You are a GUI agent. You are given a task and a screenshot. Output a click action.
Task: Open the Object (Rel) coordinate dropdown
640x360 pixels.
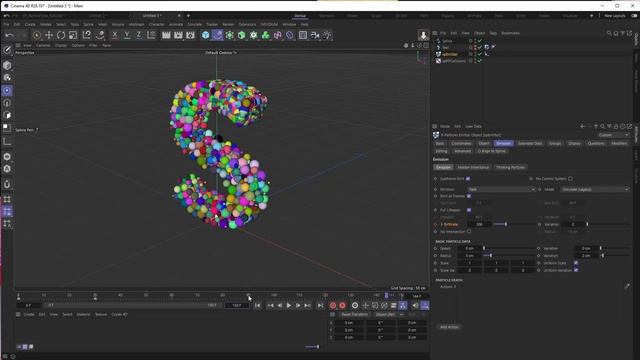tap(389, 315)
